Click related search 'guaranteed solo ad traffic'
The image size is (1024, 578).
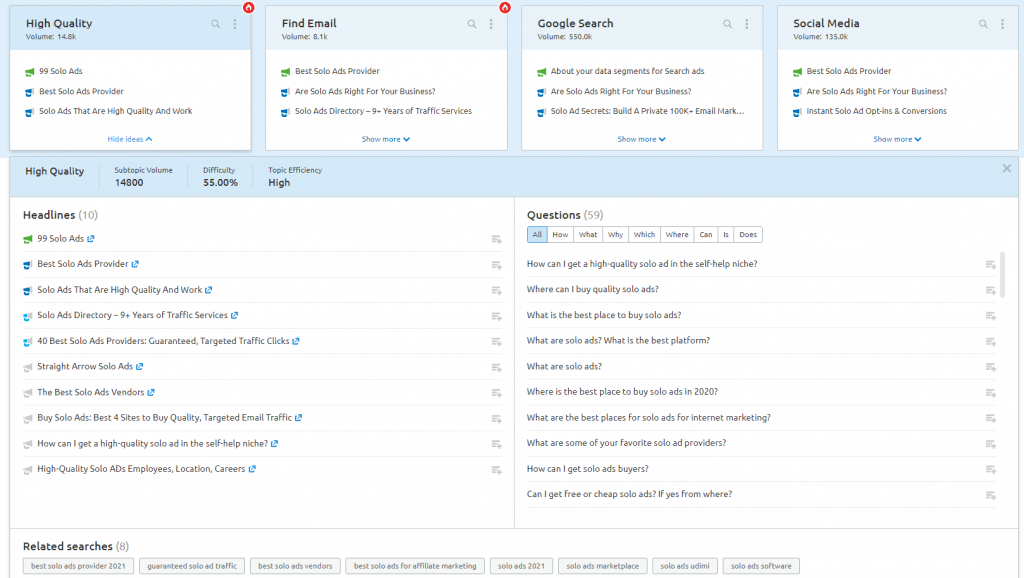(x=192, y=566)
